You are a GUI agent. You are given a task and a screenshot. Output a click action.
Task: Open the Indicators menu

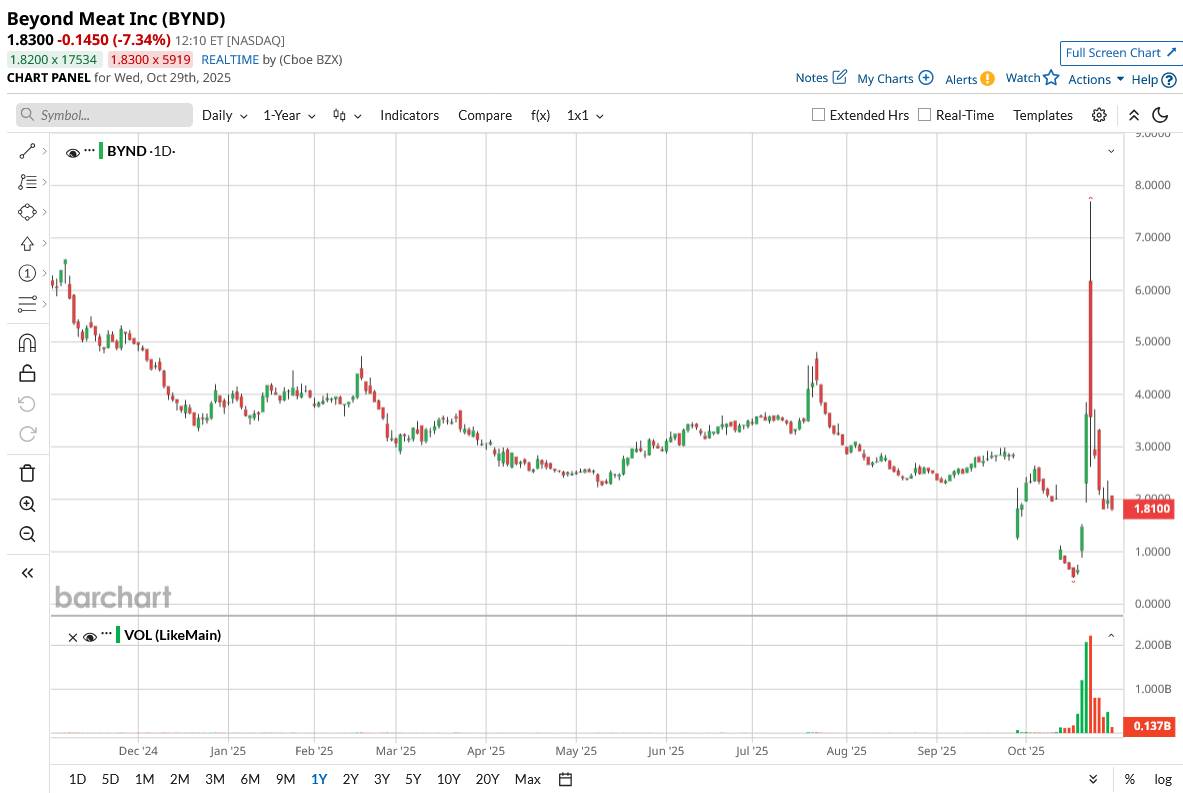tap(410, 115)
